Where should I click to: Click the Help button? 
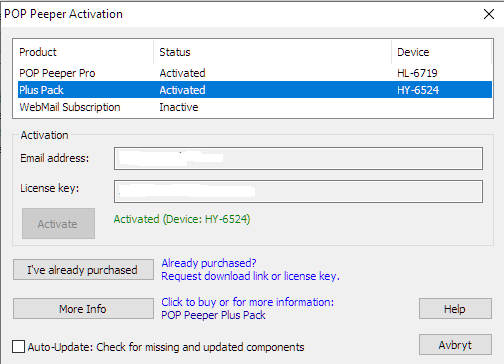click(455, 309)
